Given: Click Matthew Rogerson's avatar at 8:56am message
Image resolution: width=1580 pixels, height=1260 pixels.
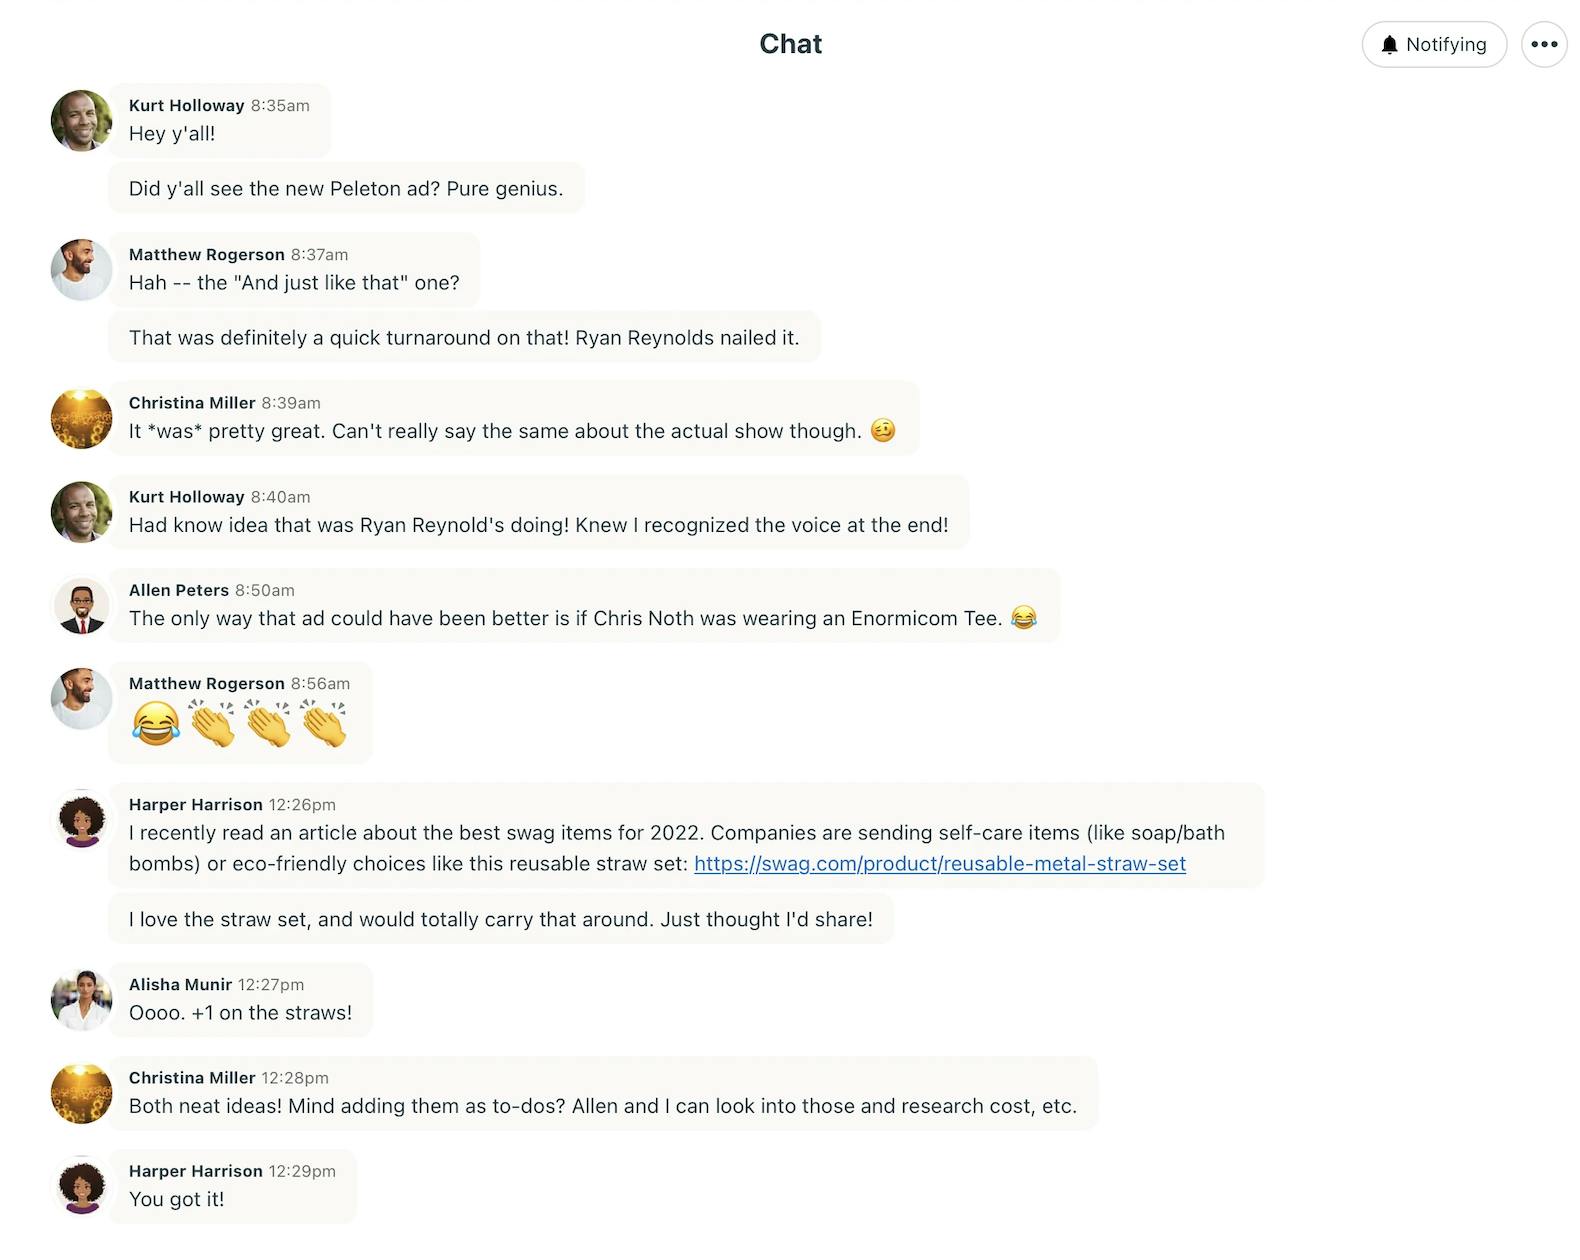Looking at the screenshot, I should 81,699.
